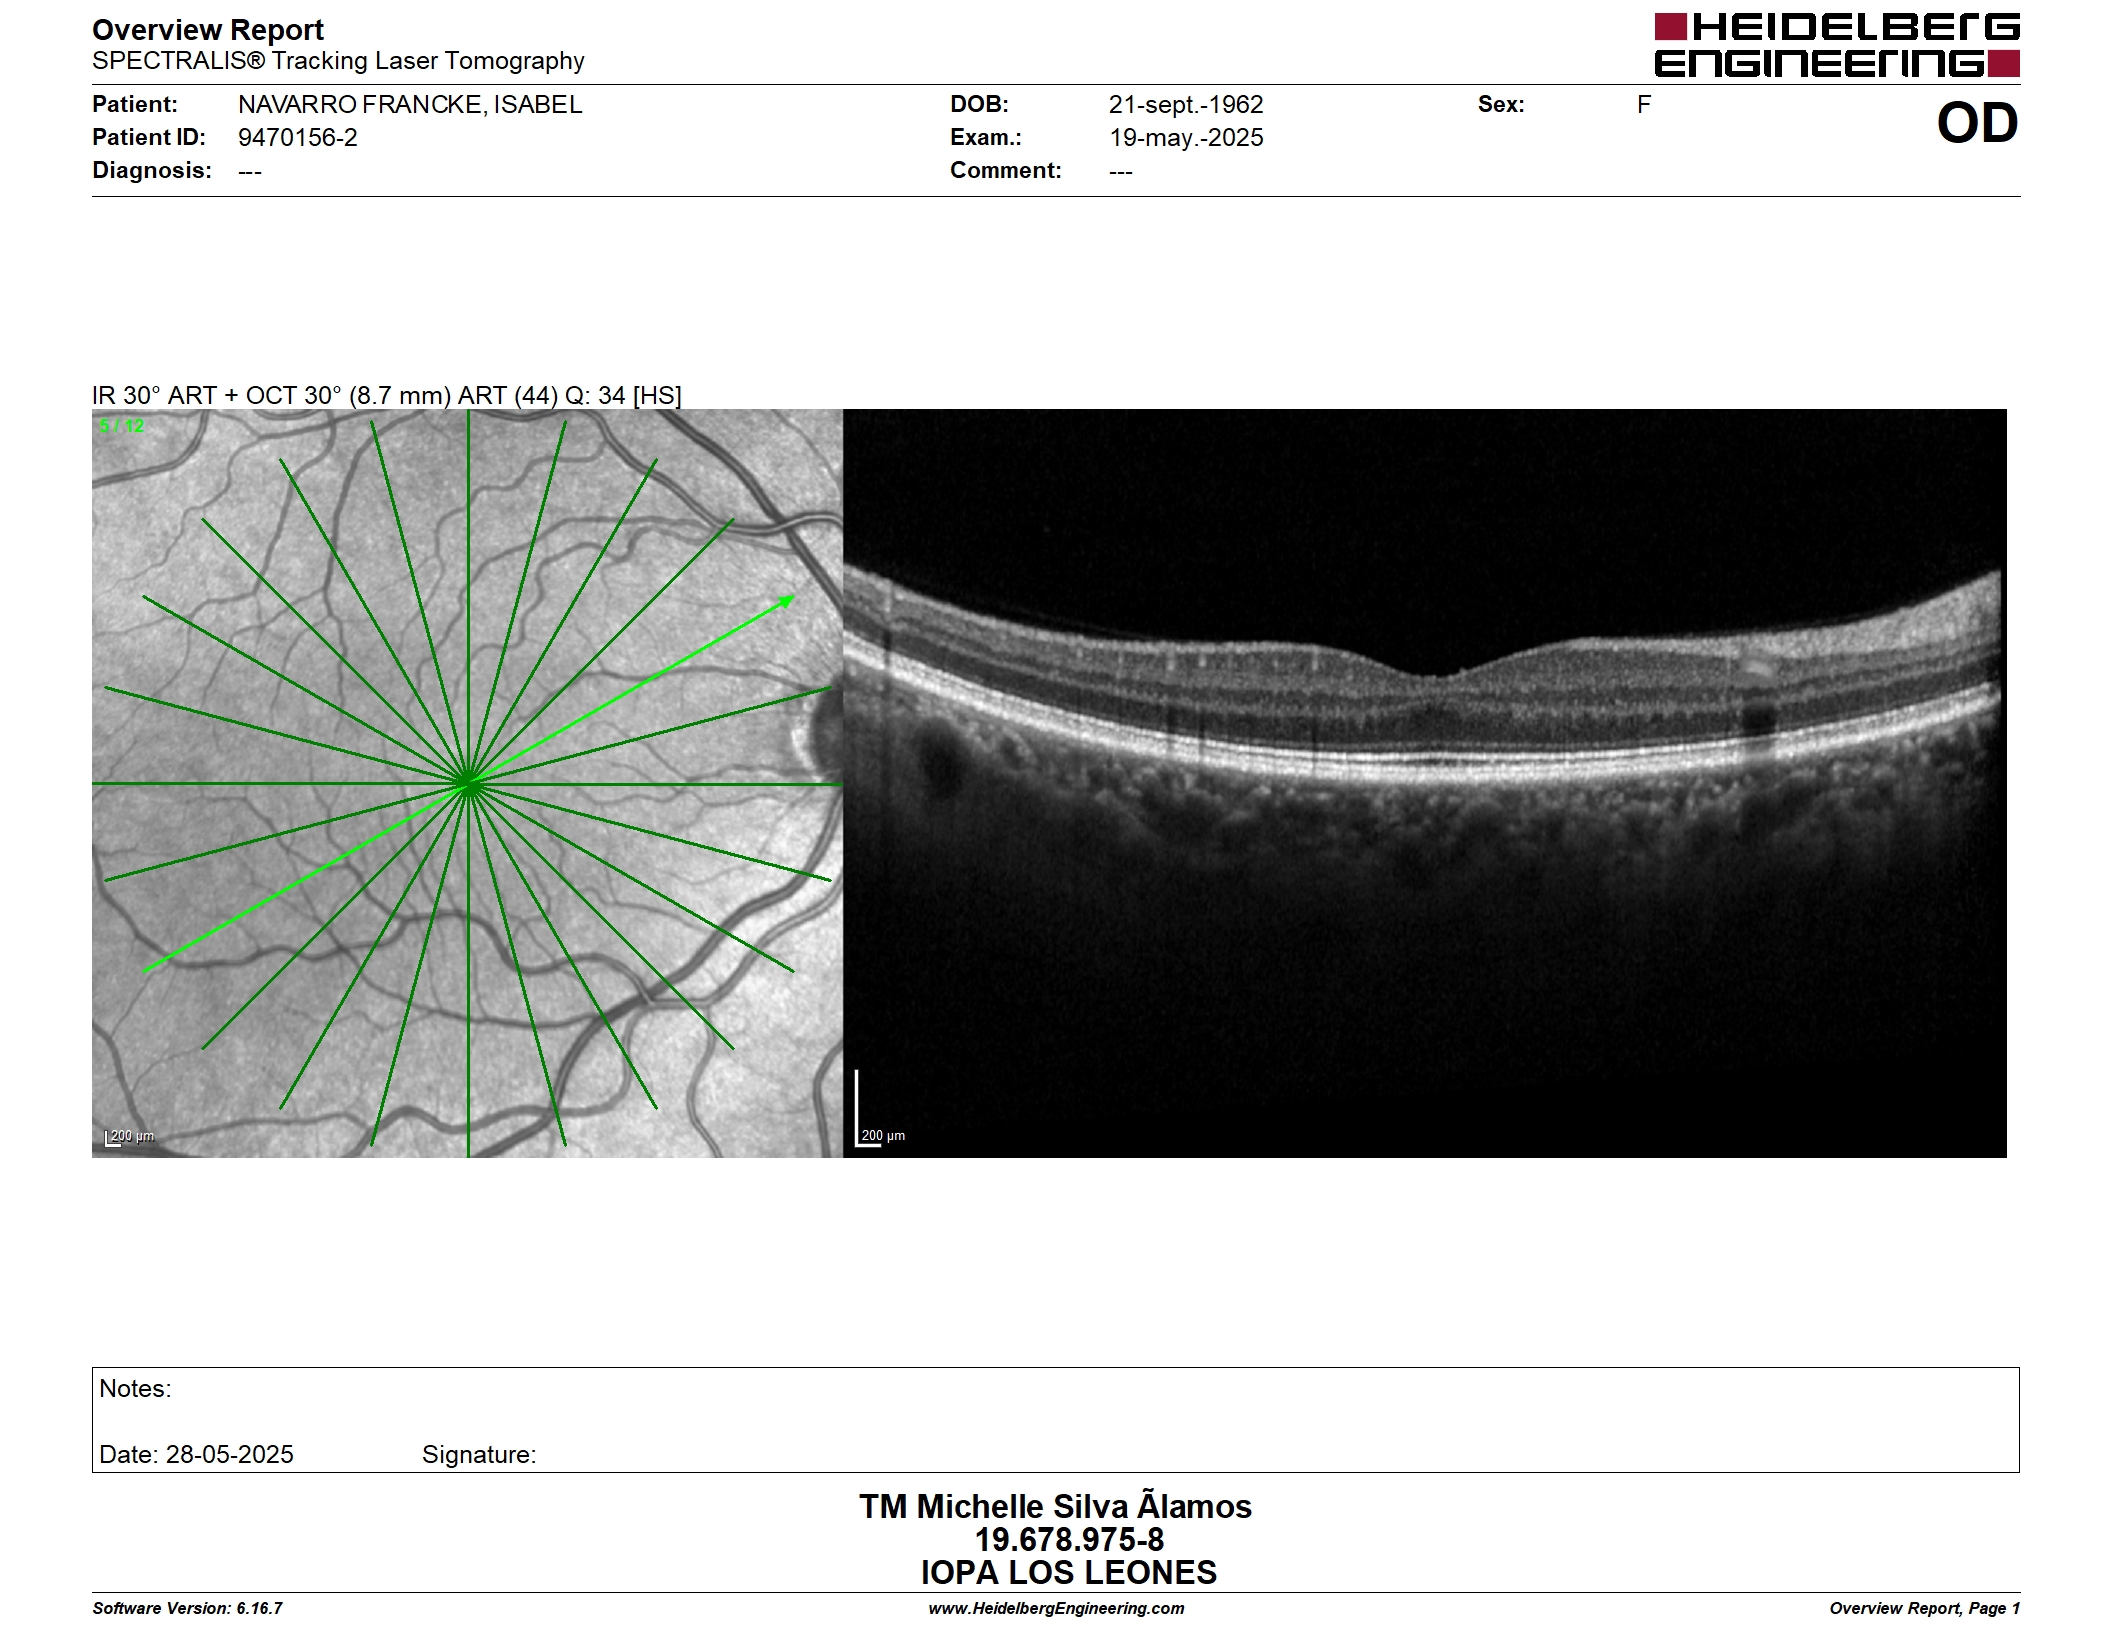The width and height of the screenshot is (2112, 1632).
Task: Click the 200 µm scale bar in OCT scan
Action: tap(881, 1110)
